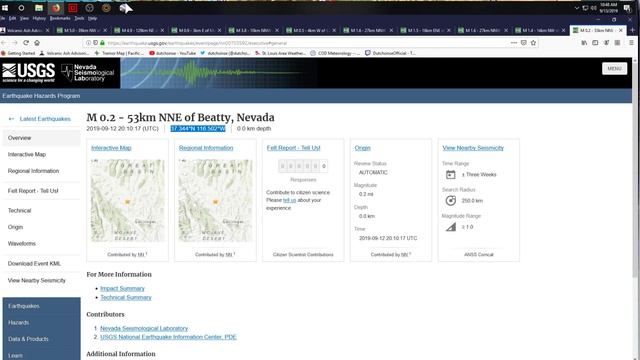Image resolution: width=640 pixels, height=360 pixels.
Task: Switch to the M 1.5 - 18km tab
Action: (426, 30)
